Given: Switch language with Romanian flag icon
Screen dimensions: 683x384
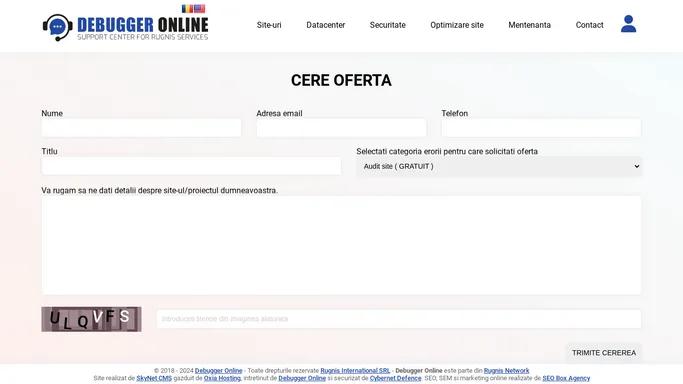Looking at the screenshot, I should [187, 9].
